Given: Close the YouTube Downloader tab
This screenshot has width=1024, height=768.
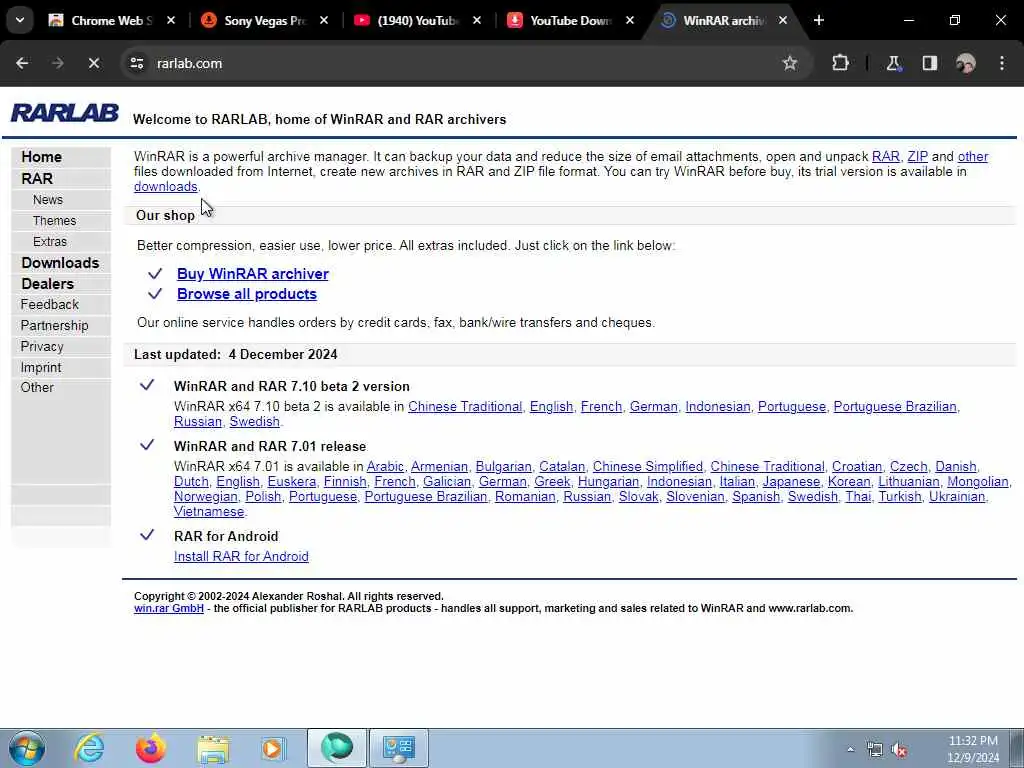Looking at the screenshot, I should click(630, 20).
